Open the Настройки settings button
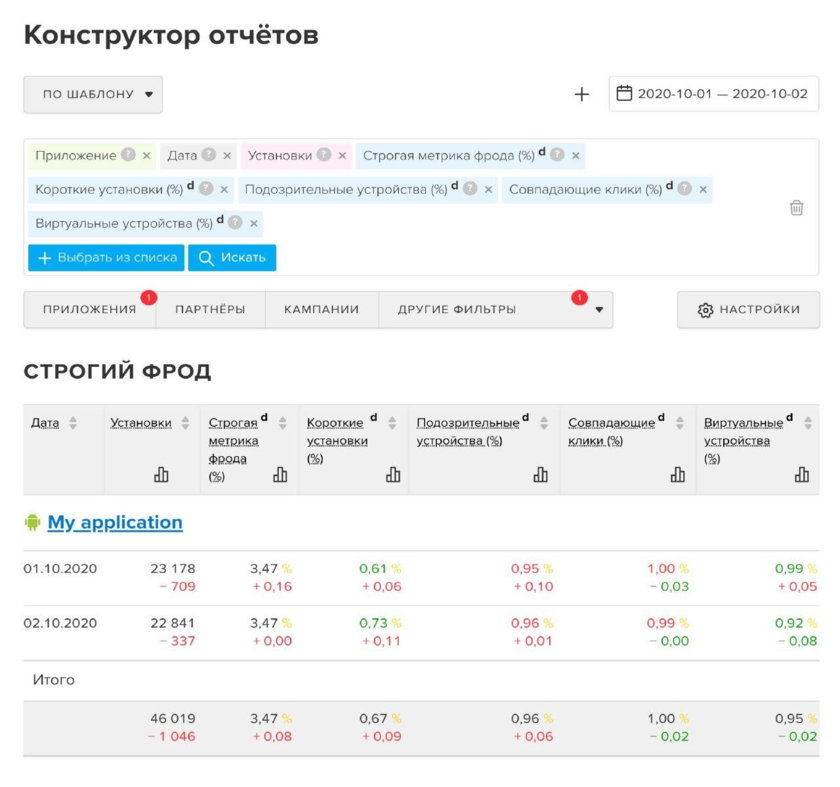The image size is (840, 787). pyautogui.click(x=748, y=310)
